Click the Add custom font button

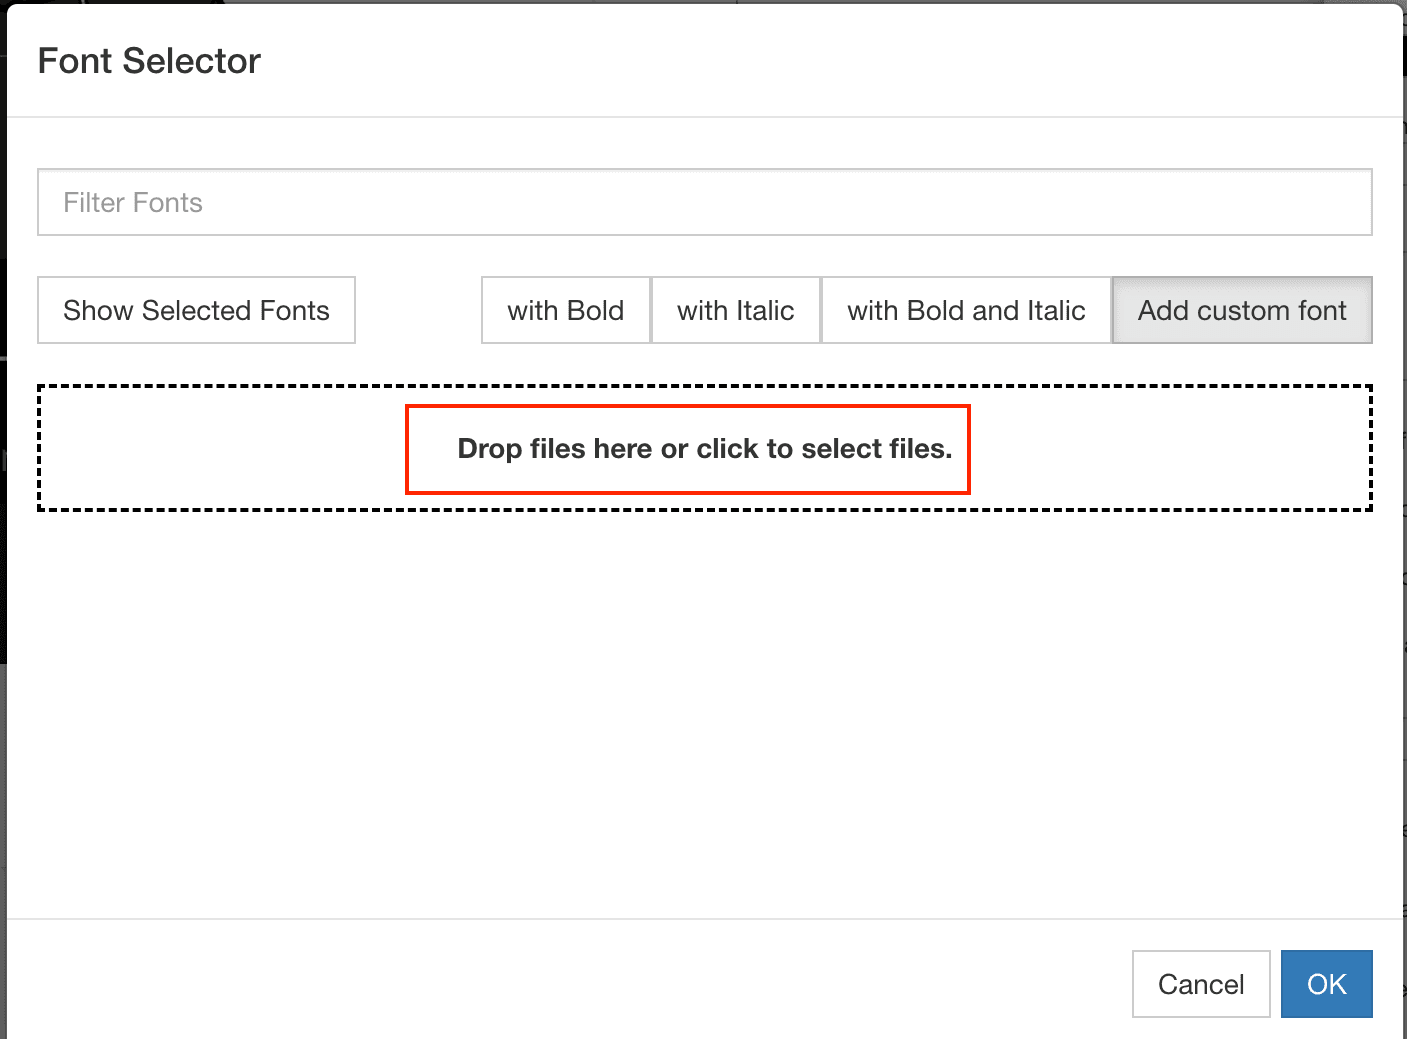coord(1242,310)
